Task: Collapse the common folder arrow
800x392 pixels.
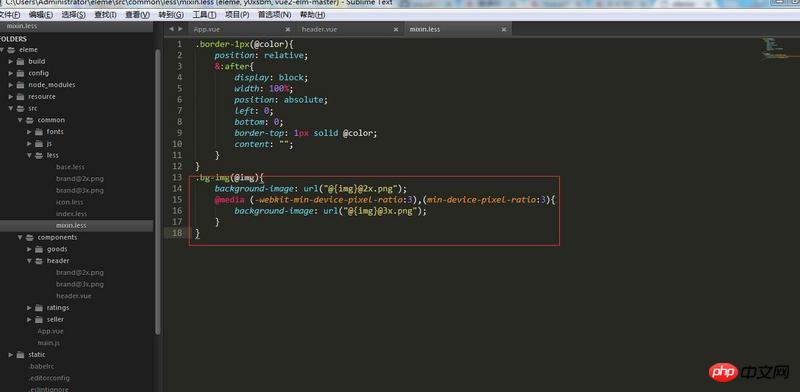Action: click(x=20, y=120)
